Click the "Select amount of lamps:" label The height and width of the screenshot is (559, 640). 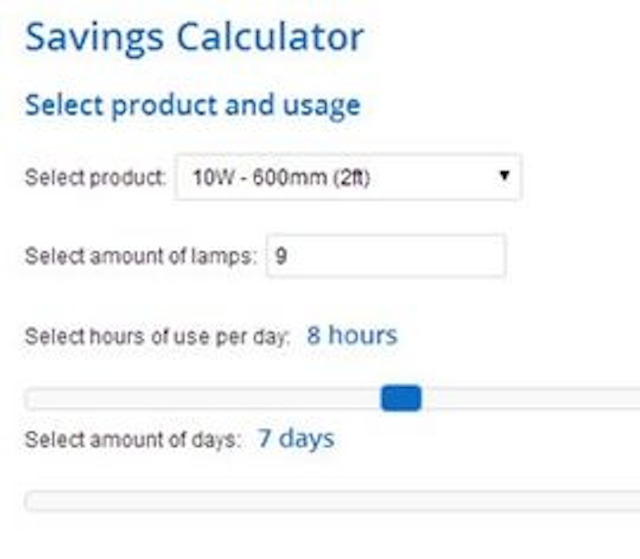pyautogui.click(x=141, y=257)
